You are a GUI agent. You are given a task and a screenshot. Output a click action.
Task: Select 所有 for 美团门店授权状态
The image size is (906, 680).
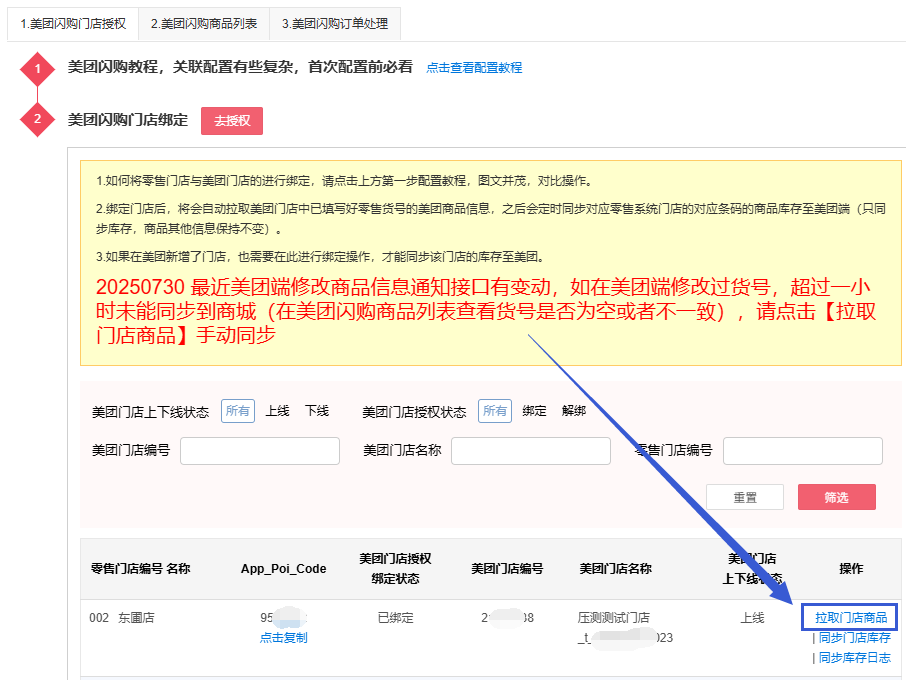point(495,411)
